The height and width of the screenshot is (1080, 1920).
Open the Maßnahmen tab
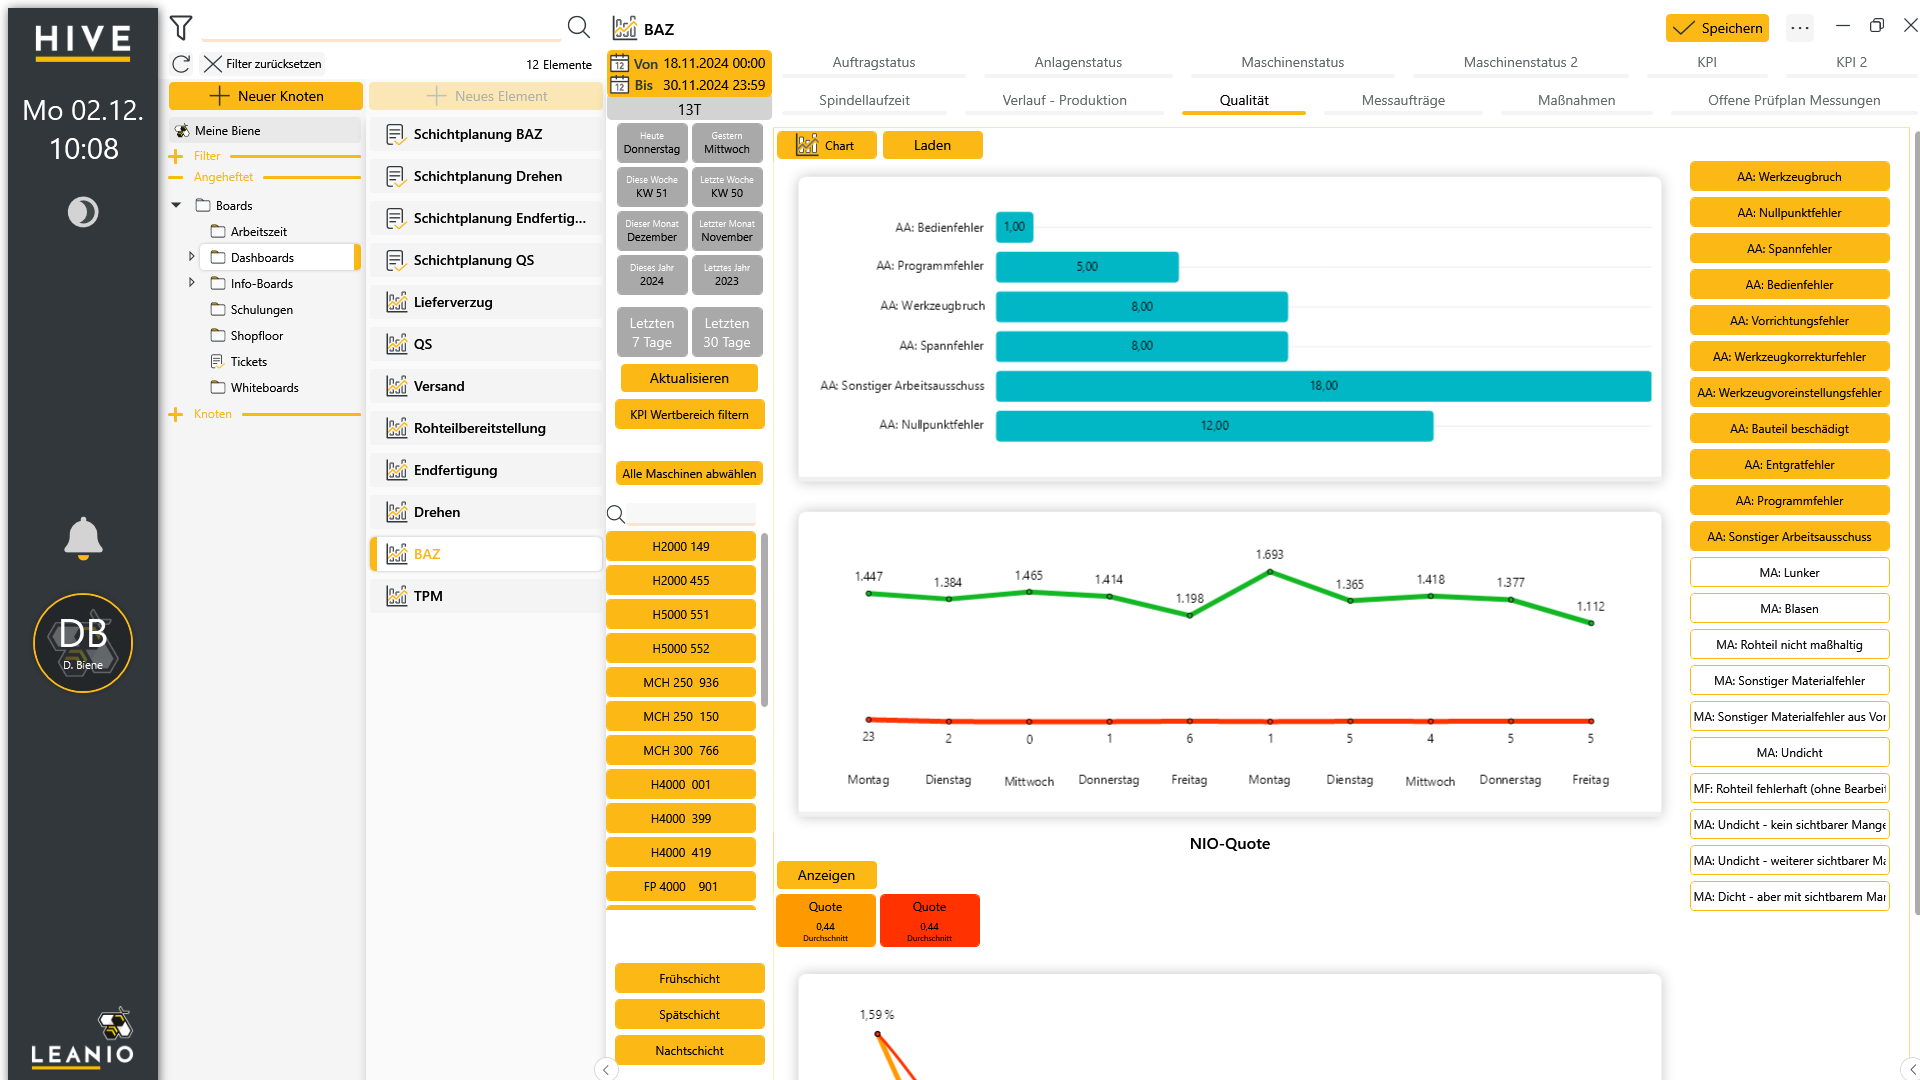point(1576,100)
